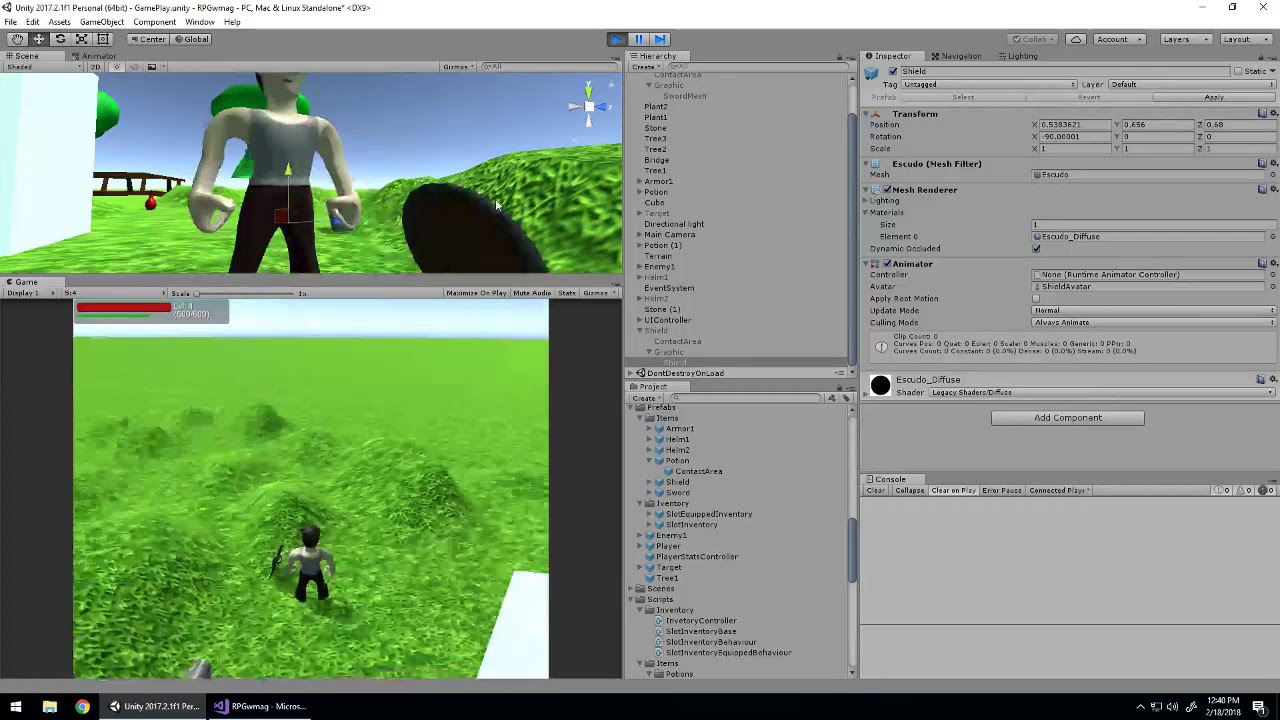Click the Shield prefab in Project panel
This screenshot has height=720, width=1280.
678,482
